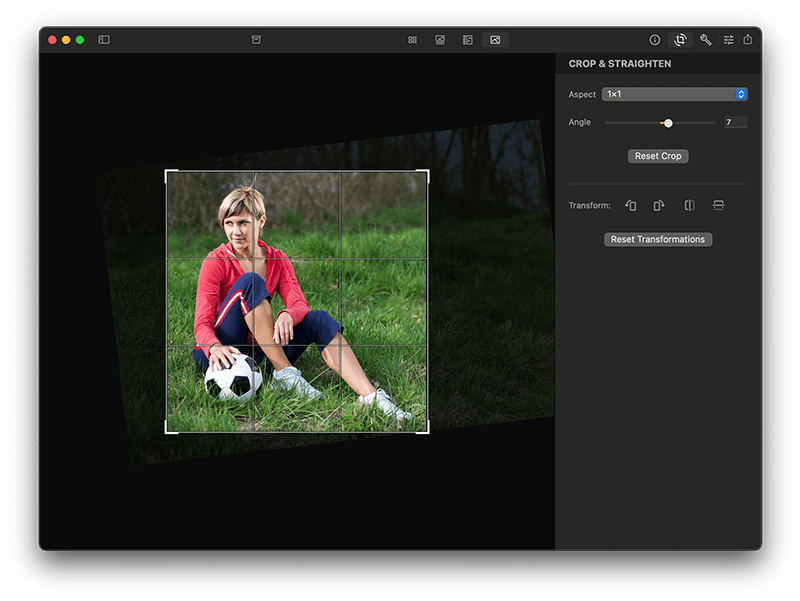Flip the image vertically
This screenshot has width=800, height=601.
[718, 205]
